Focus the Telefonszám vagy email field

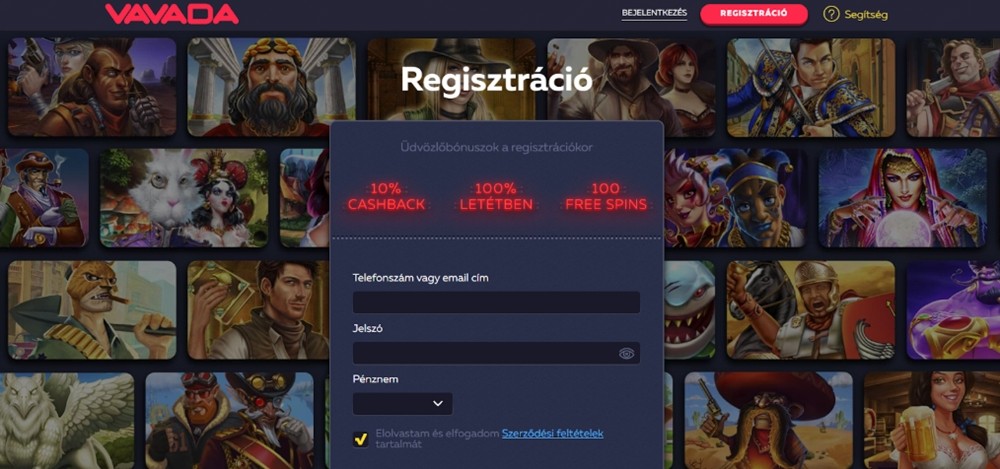click(x=496, y=302)
